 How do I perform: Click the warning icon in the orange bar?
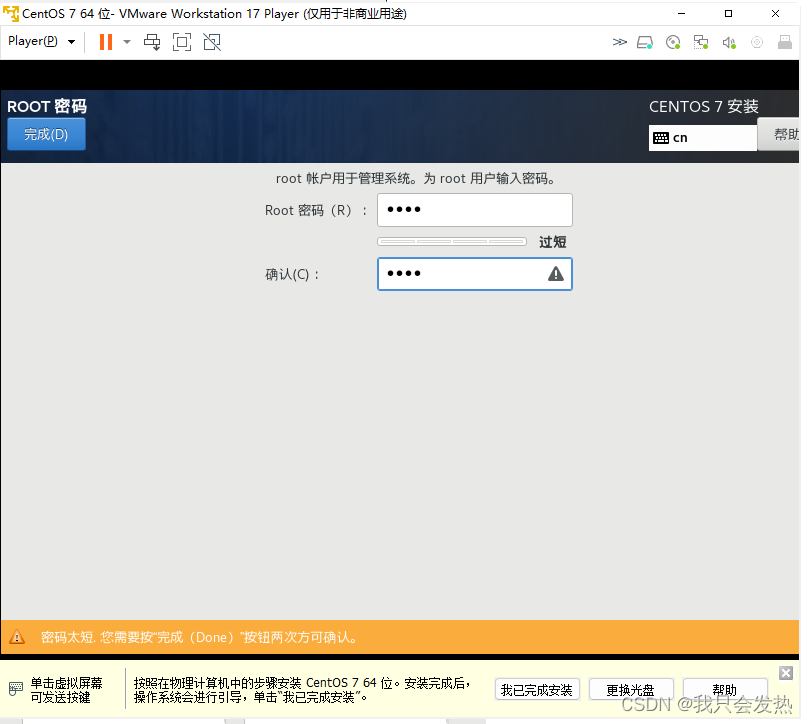coord(17,637)
